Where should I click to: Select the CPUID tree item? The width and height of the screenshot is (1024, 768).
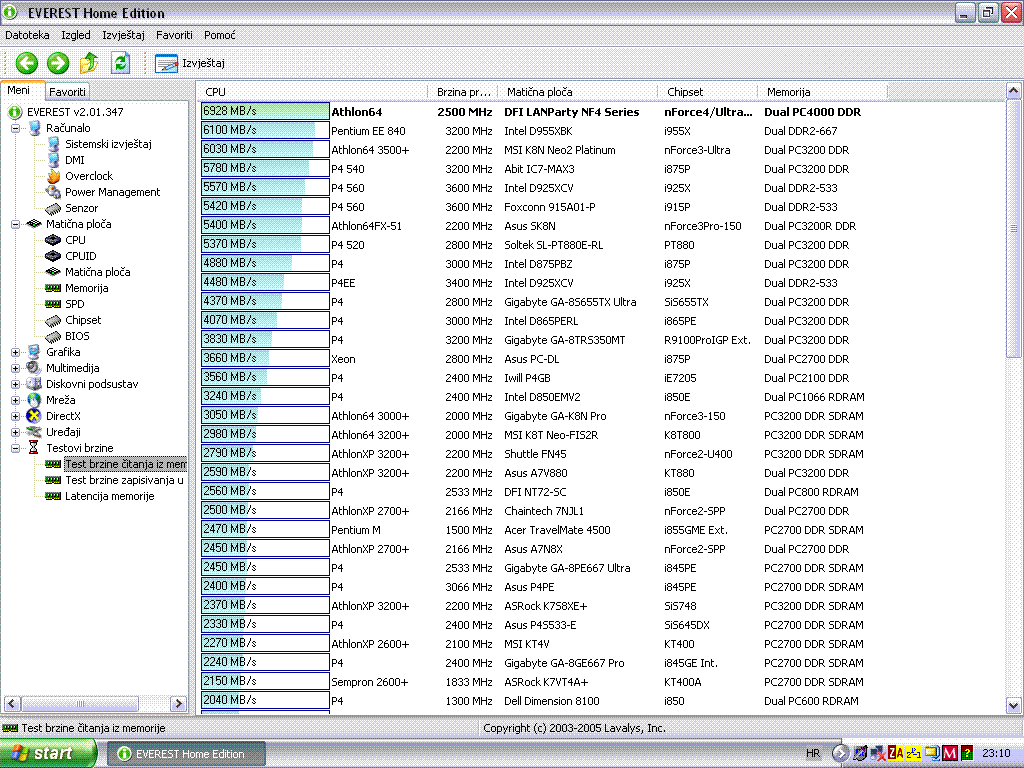pos(80,256)
